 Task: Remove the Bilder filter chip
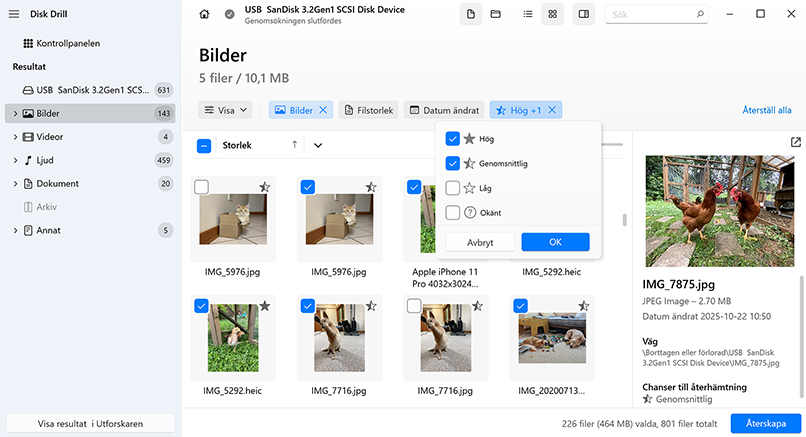click(x=323, y=110)
